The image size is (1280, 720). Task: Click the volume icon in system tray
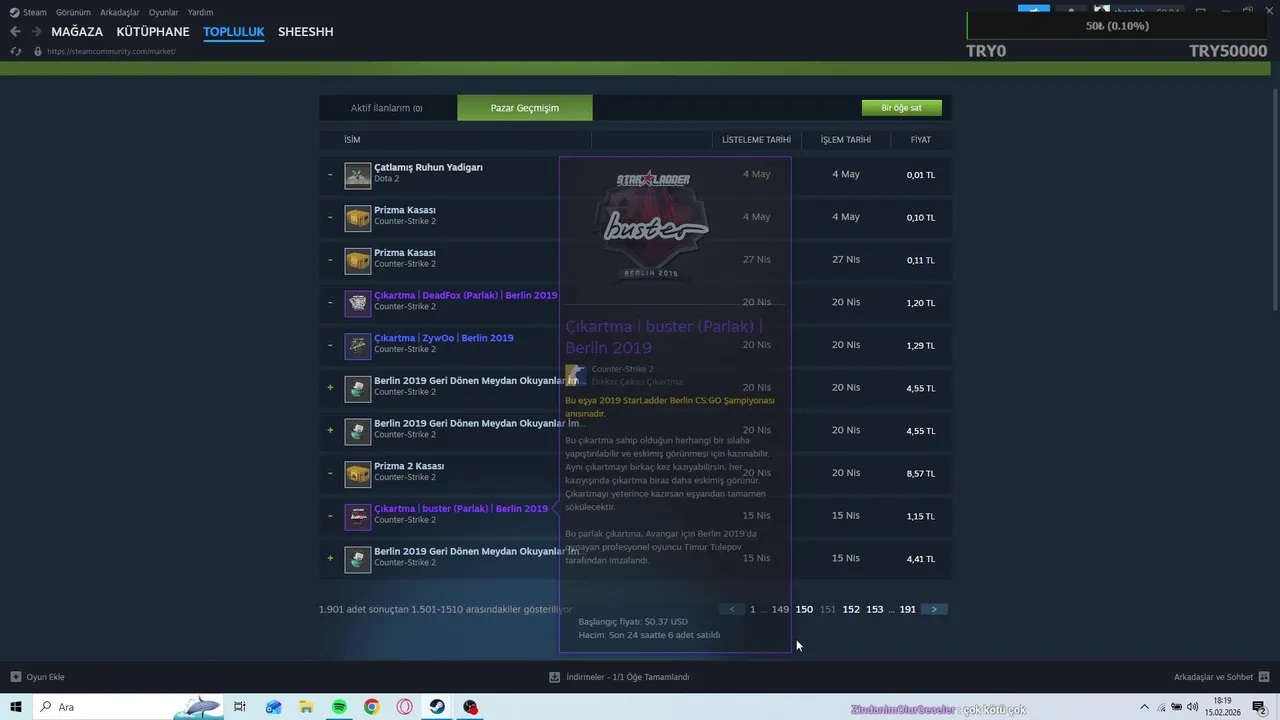pos(1193,707)
